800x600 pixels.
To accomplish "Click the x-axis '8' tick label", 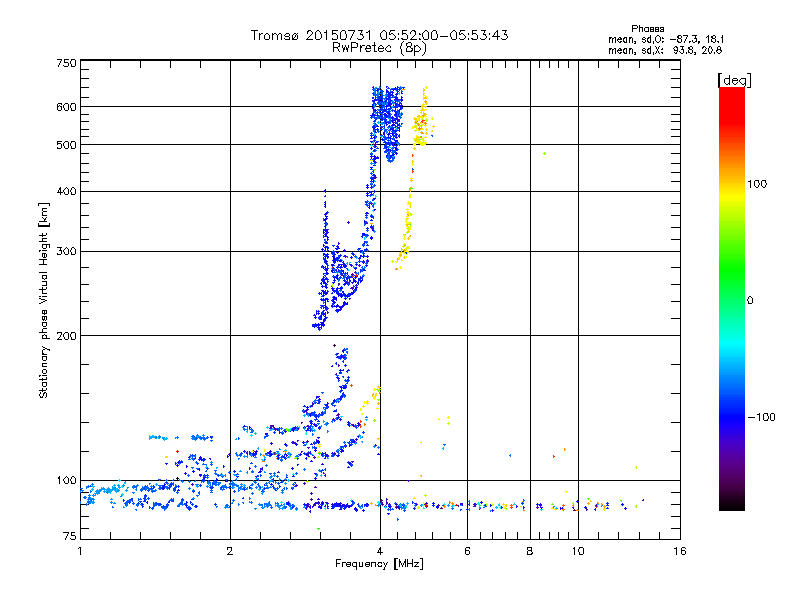I will [x=530, y=551].
